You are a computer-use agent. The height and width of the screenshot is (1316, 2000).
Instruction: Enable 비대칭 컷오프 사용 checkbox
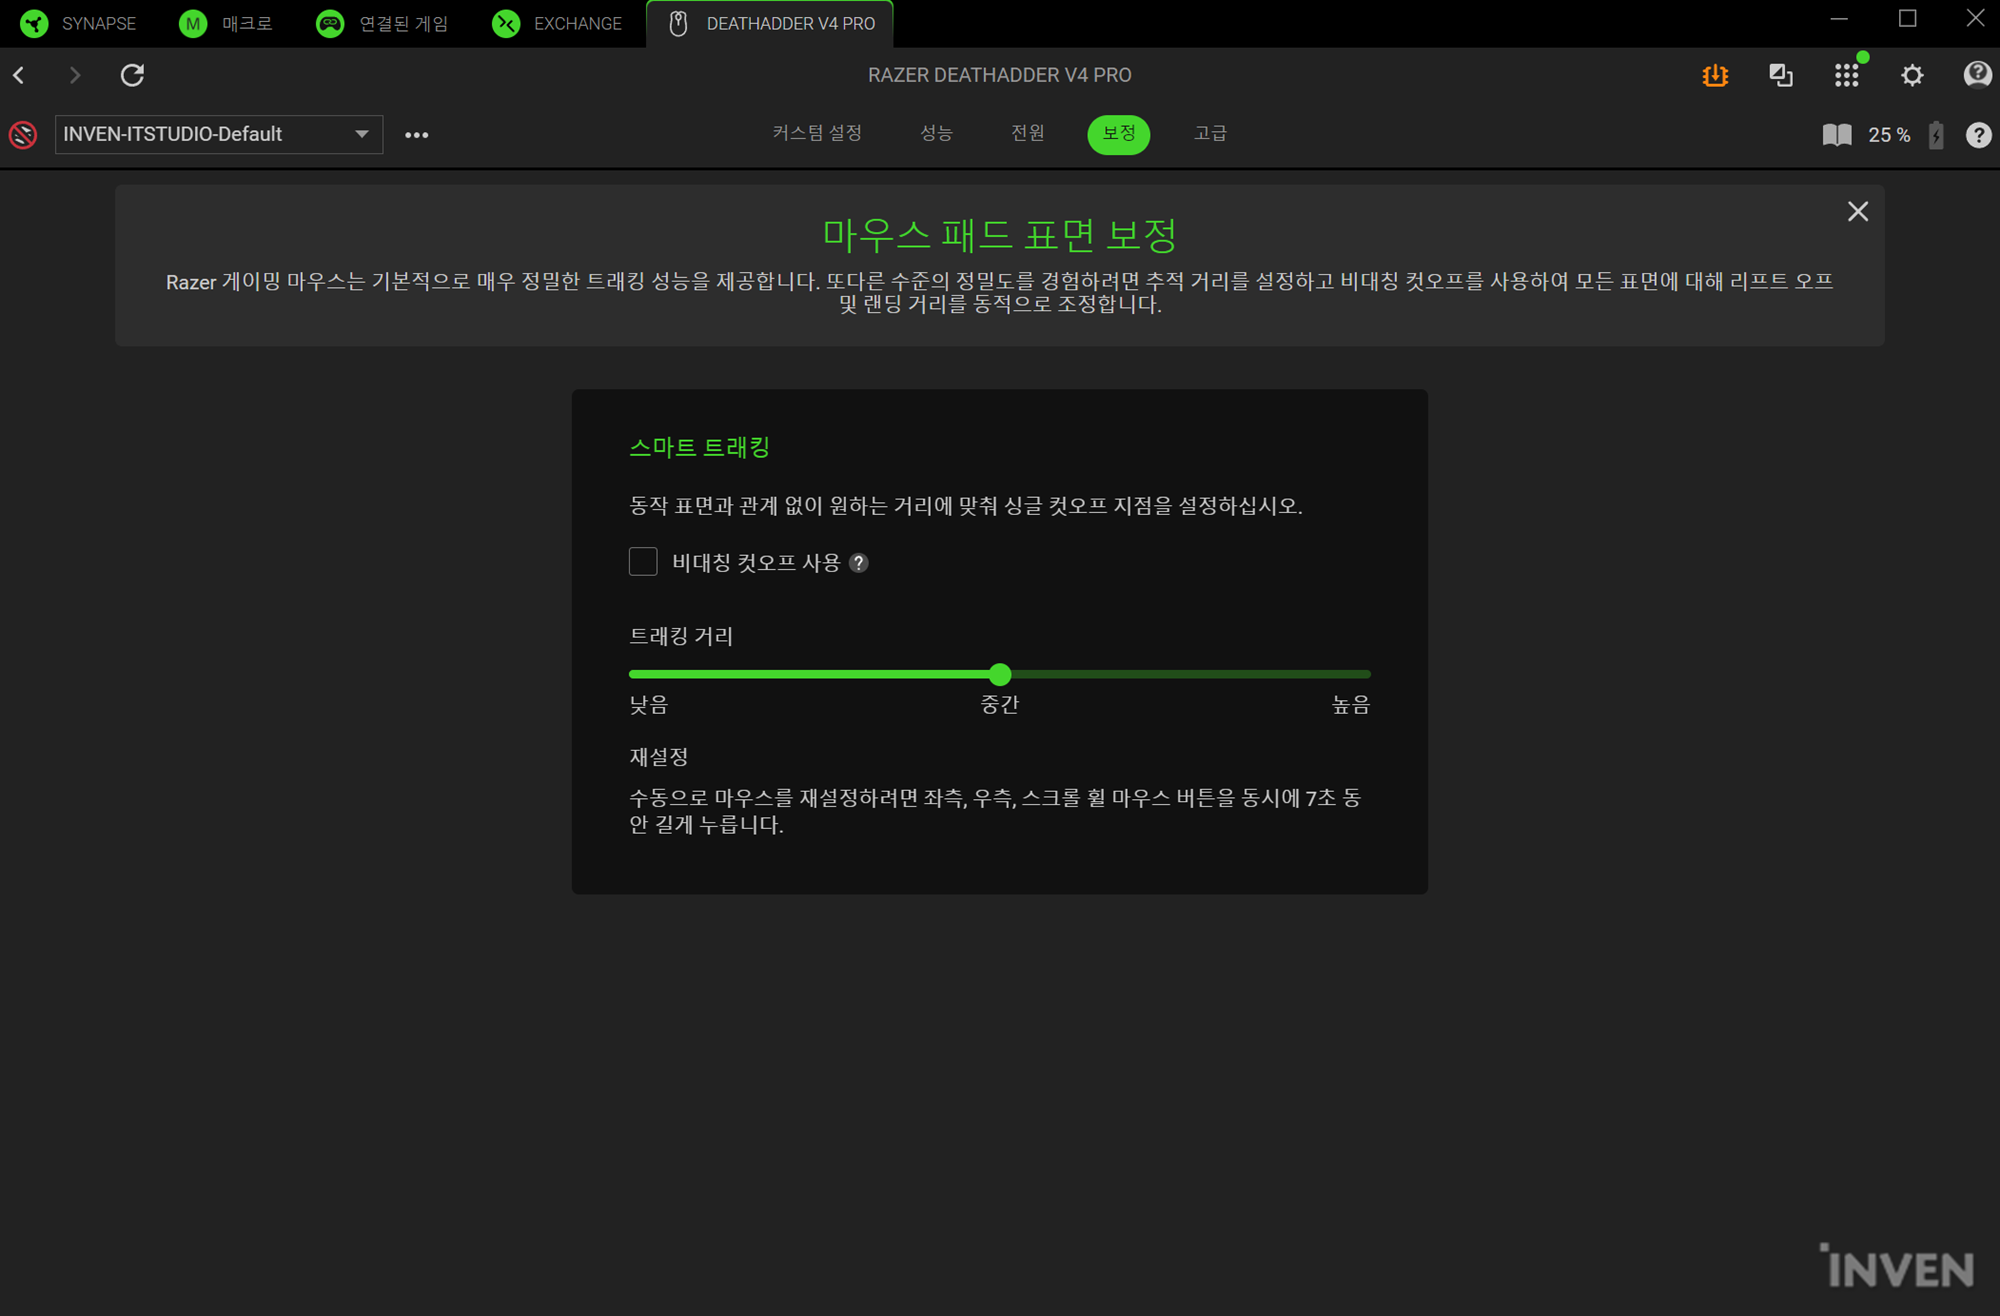[643, 562]
